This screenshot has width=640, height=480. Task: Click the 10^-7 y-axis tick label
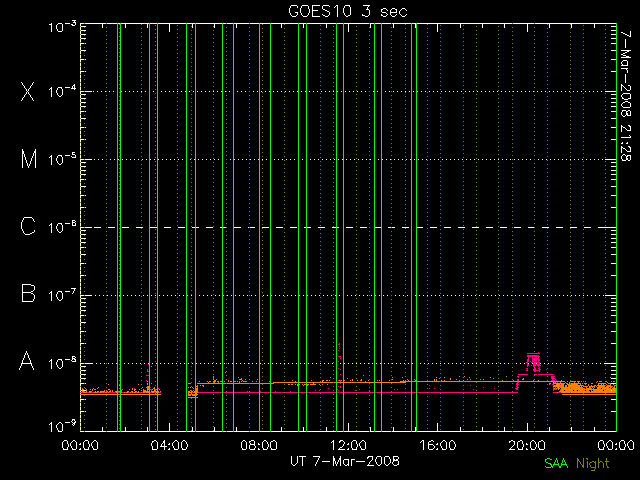click(62, 295)
